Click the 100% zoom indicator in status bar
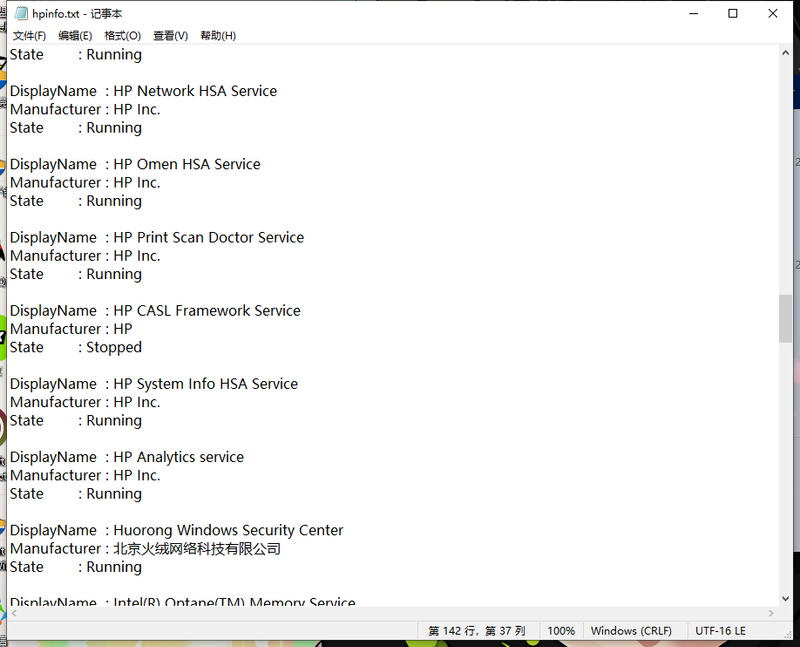Image resolution: width=800 pixels, height=647 pixels. point(561,631)
